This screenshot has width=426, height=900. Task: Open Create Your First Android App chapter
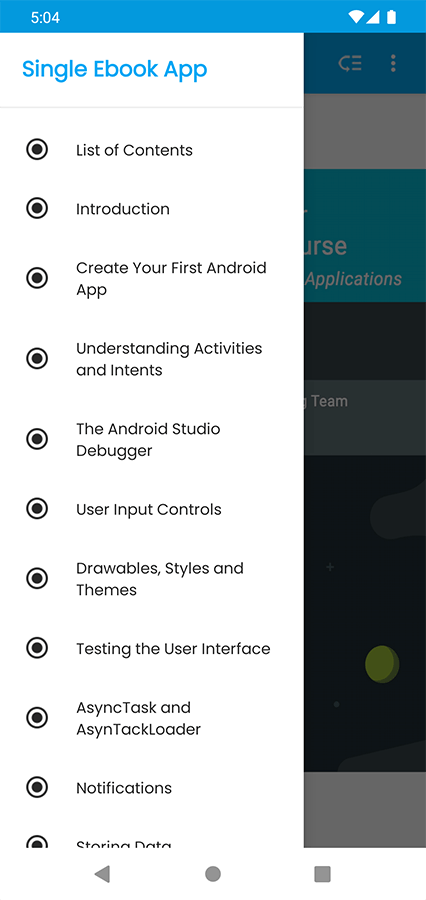click(x=152, y=278)
